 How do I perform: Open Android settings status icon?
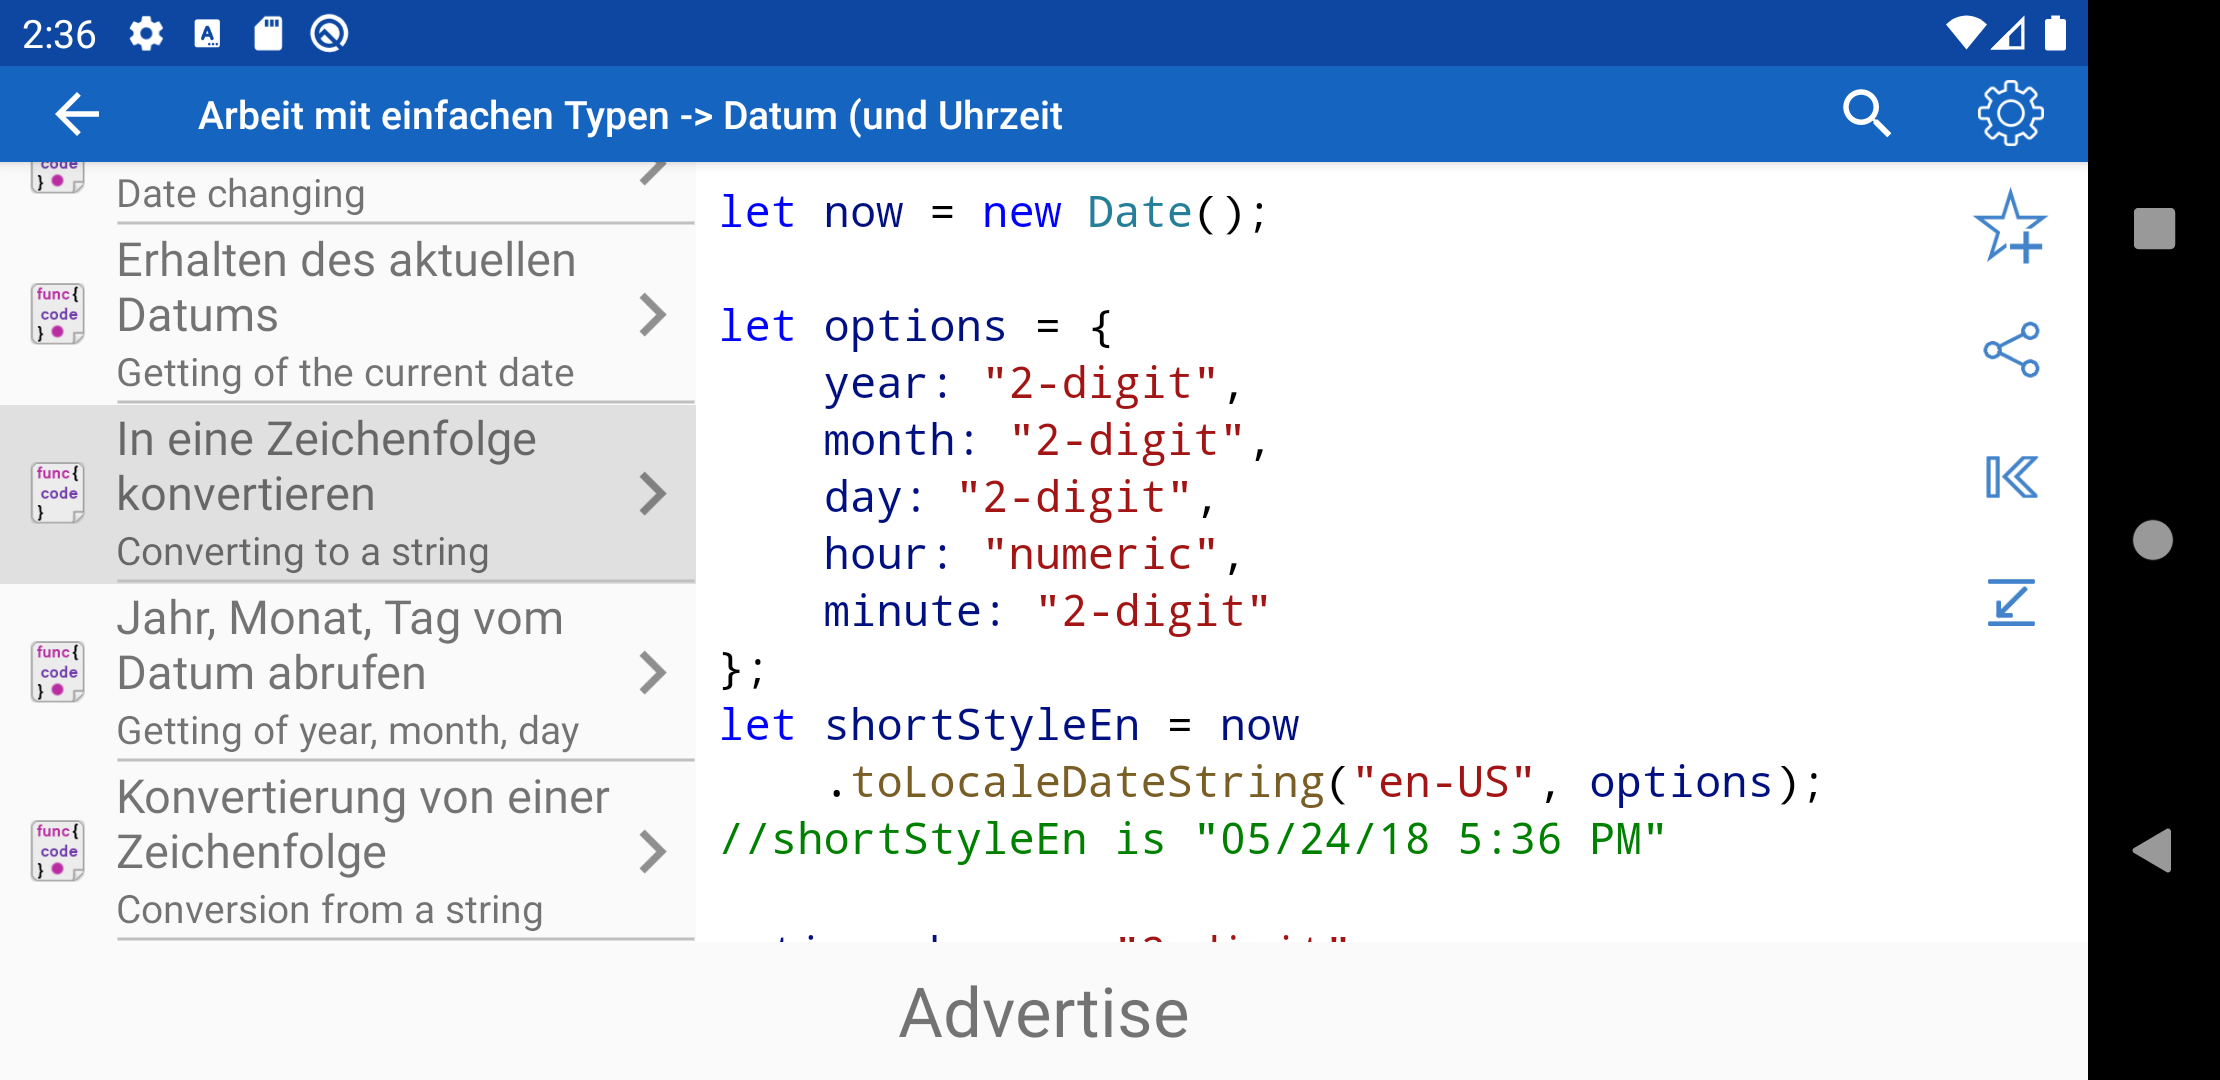click(x=146, y=34)
